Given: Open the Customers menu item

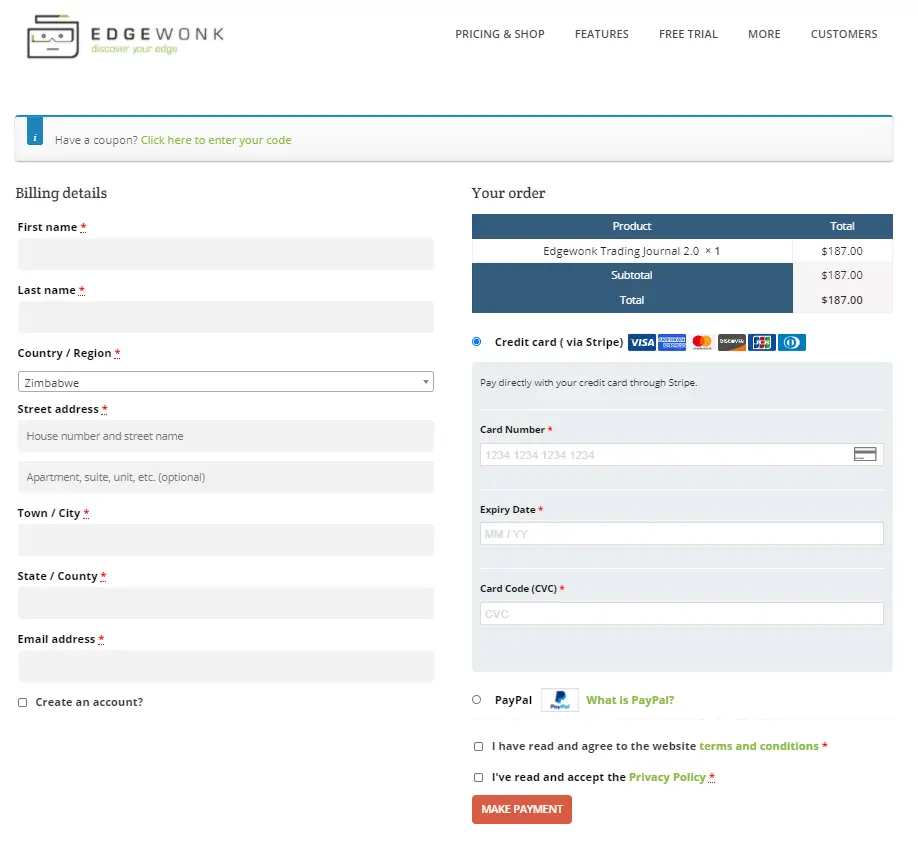Looking at the screenshot, I should point(844,34).
